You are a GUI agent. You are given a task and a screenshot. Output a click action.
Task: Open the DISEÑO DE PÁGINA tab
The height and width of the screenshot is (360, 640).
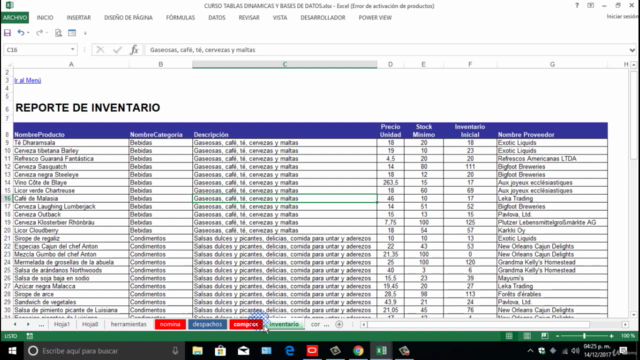pyautogui.click(x=128, y=18)
